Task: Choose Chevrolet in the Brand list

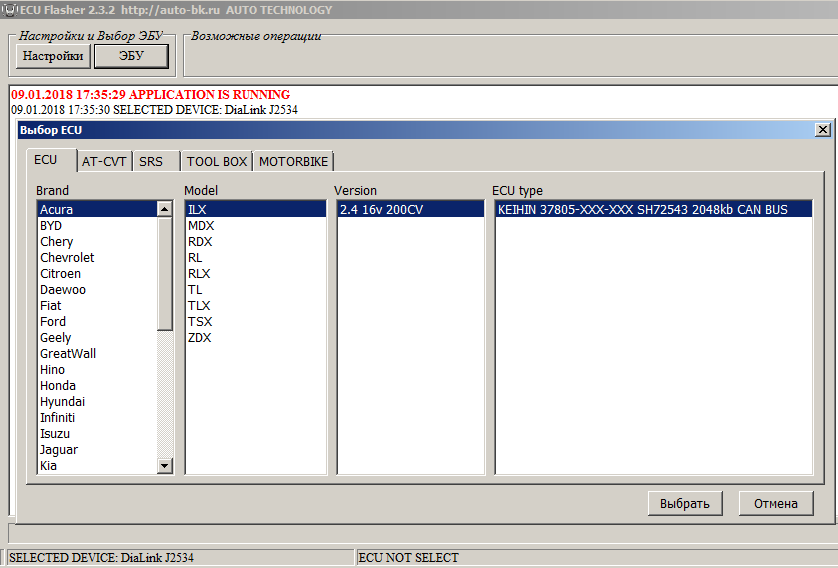Action: point(97,258)
